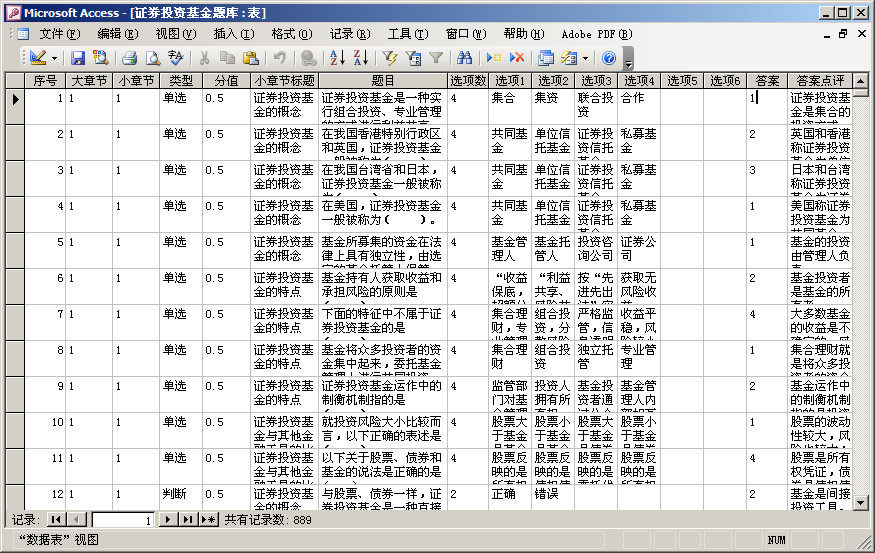Click the Apply Filter funnel icon
The width and height of the screenshot is (875, 553).
point(436,57)
